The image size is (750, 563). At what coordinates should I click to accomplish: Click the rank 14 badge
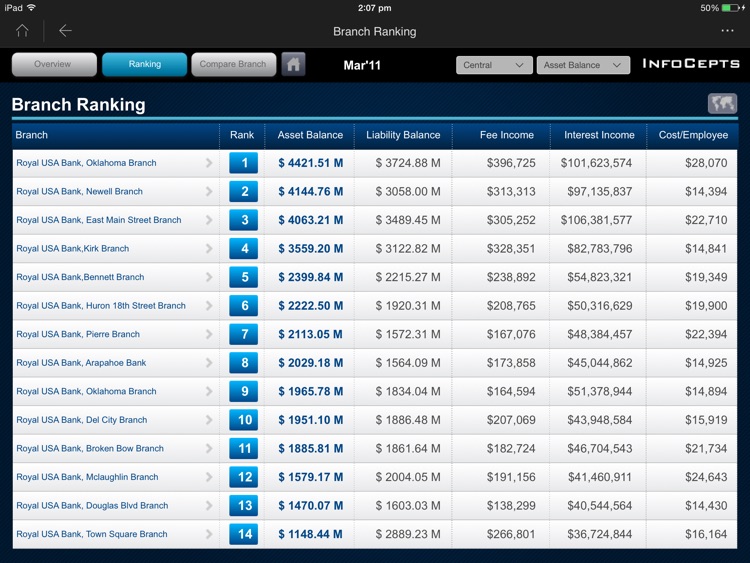point(243,534)
